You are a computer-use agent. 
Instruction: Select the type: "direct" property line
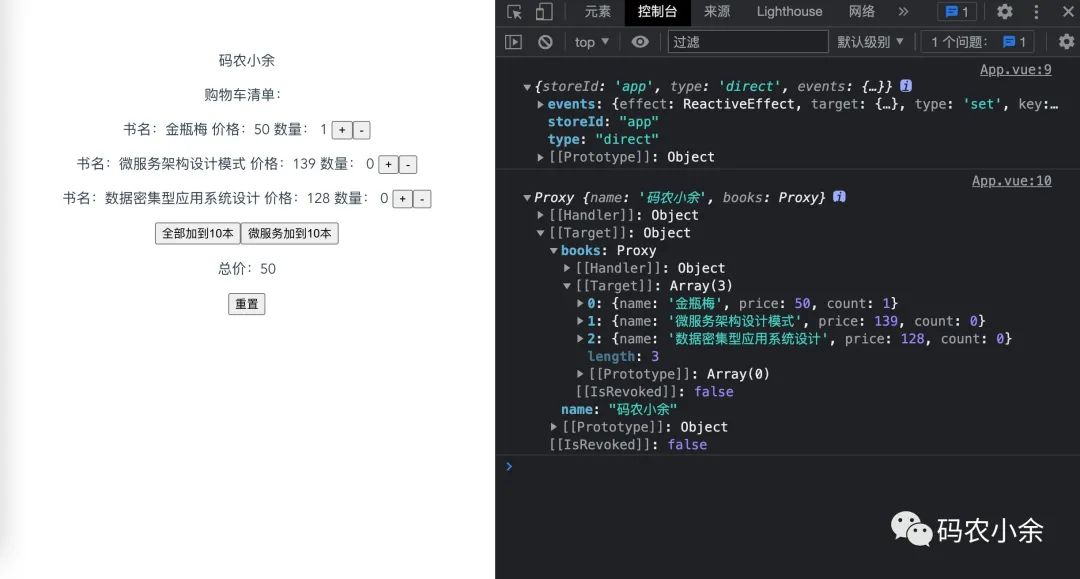click(x=603, y=139)
